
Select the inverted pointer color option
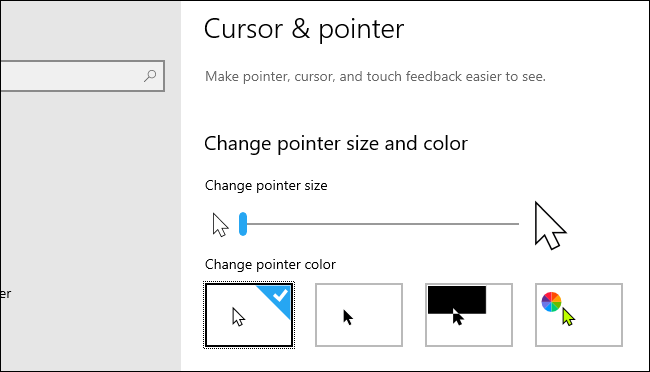tap(469, 315)
